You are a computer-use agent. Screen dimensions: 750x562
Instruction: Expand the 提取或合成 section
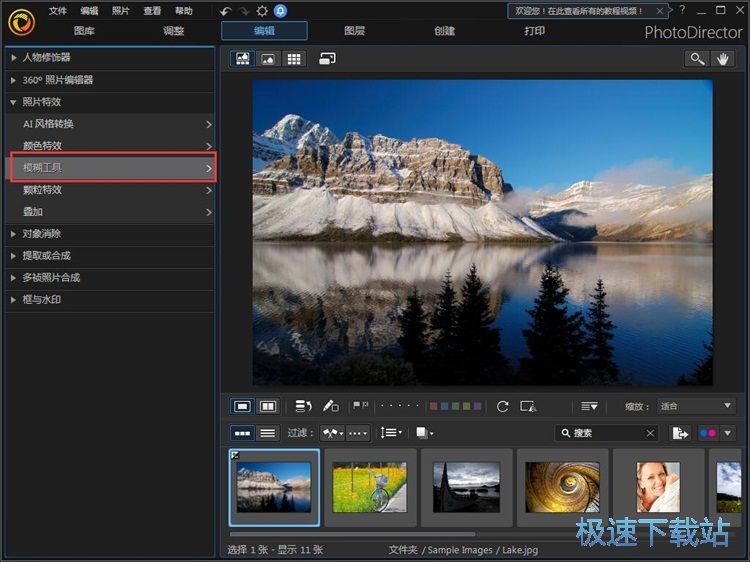(110, 256)
